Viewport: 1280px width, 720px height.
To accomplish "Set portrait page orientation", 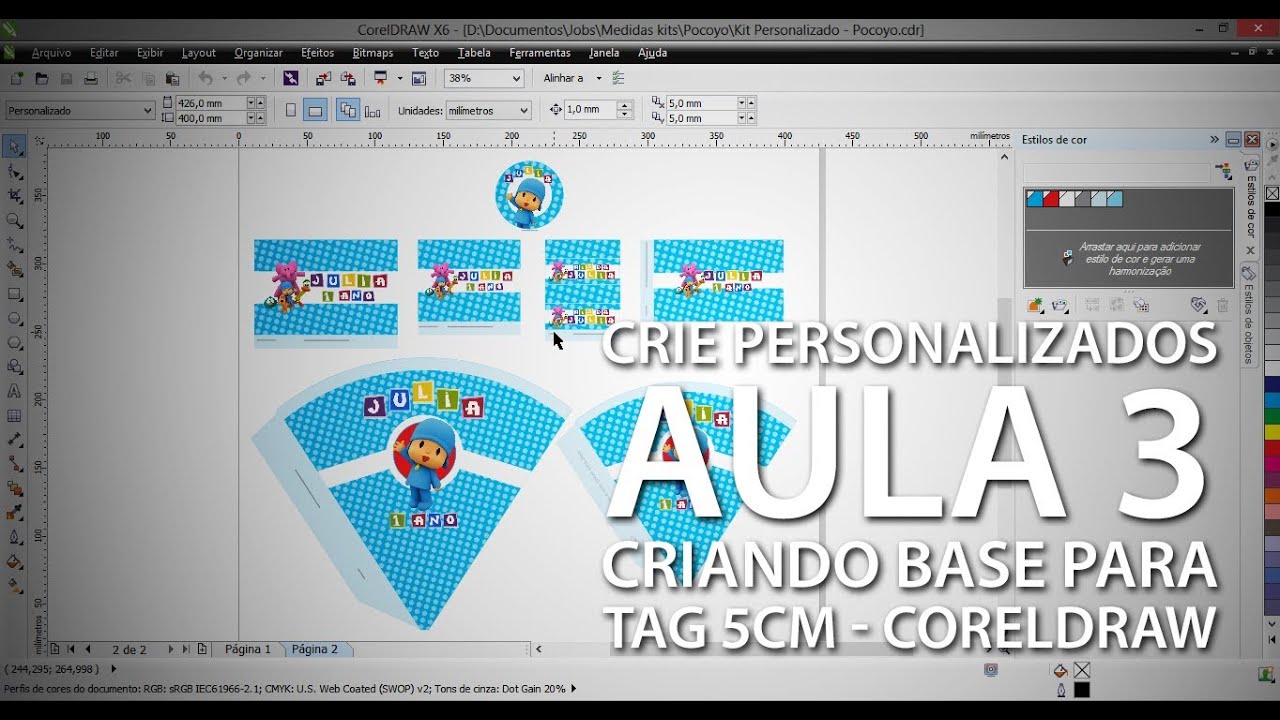I will point(291,111).
